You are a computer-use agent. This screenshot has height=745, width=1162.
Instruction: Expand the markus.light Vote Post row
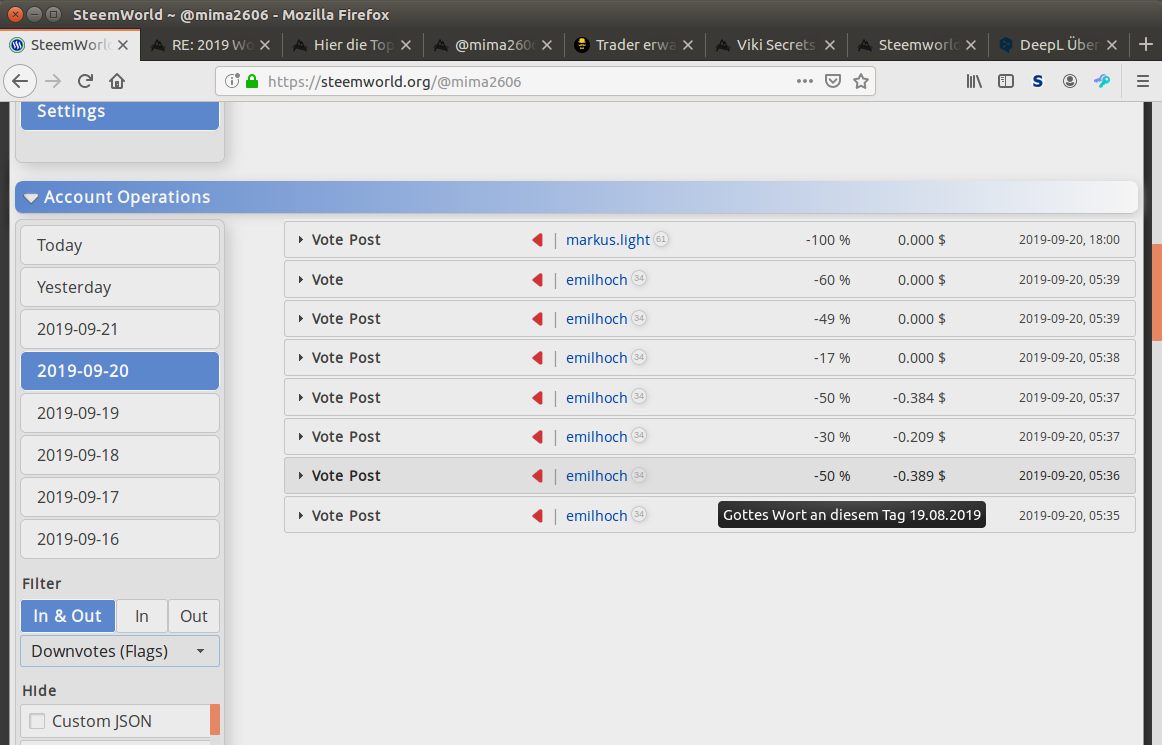[x=301, y=240]
